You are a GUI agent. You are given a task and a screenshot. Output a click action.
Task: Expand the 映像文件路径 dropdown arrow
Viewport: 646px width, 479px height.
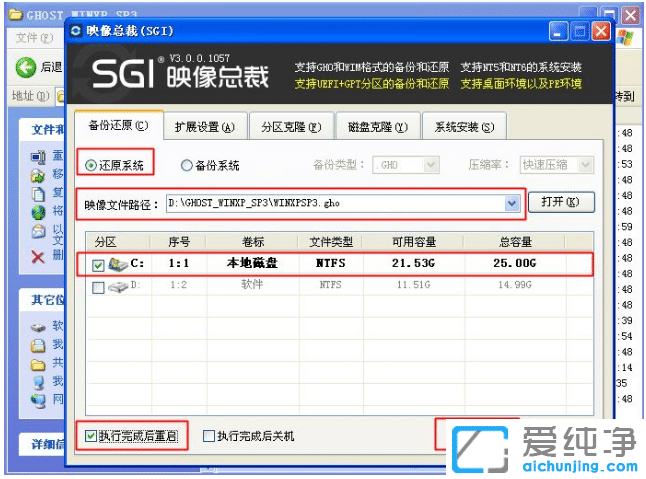pyautogui.click(x=512, y=203)
